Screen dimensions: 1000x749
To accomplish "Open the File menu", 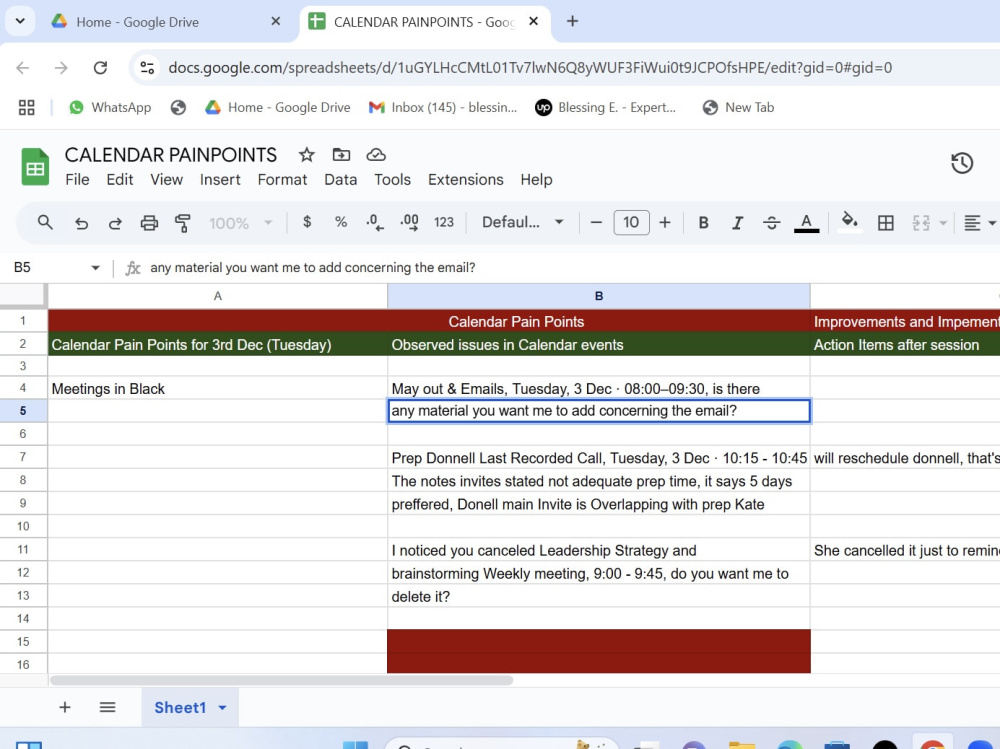I will (x=77, y=179).
